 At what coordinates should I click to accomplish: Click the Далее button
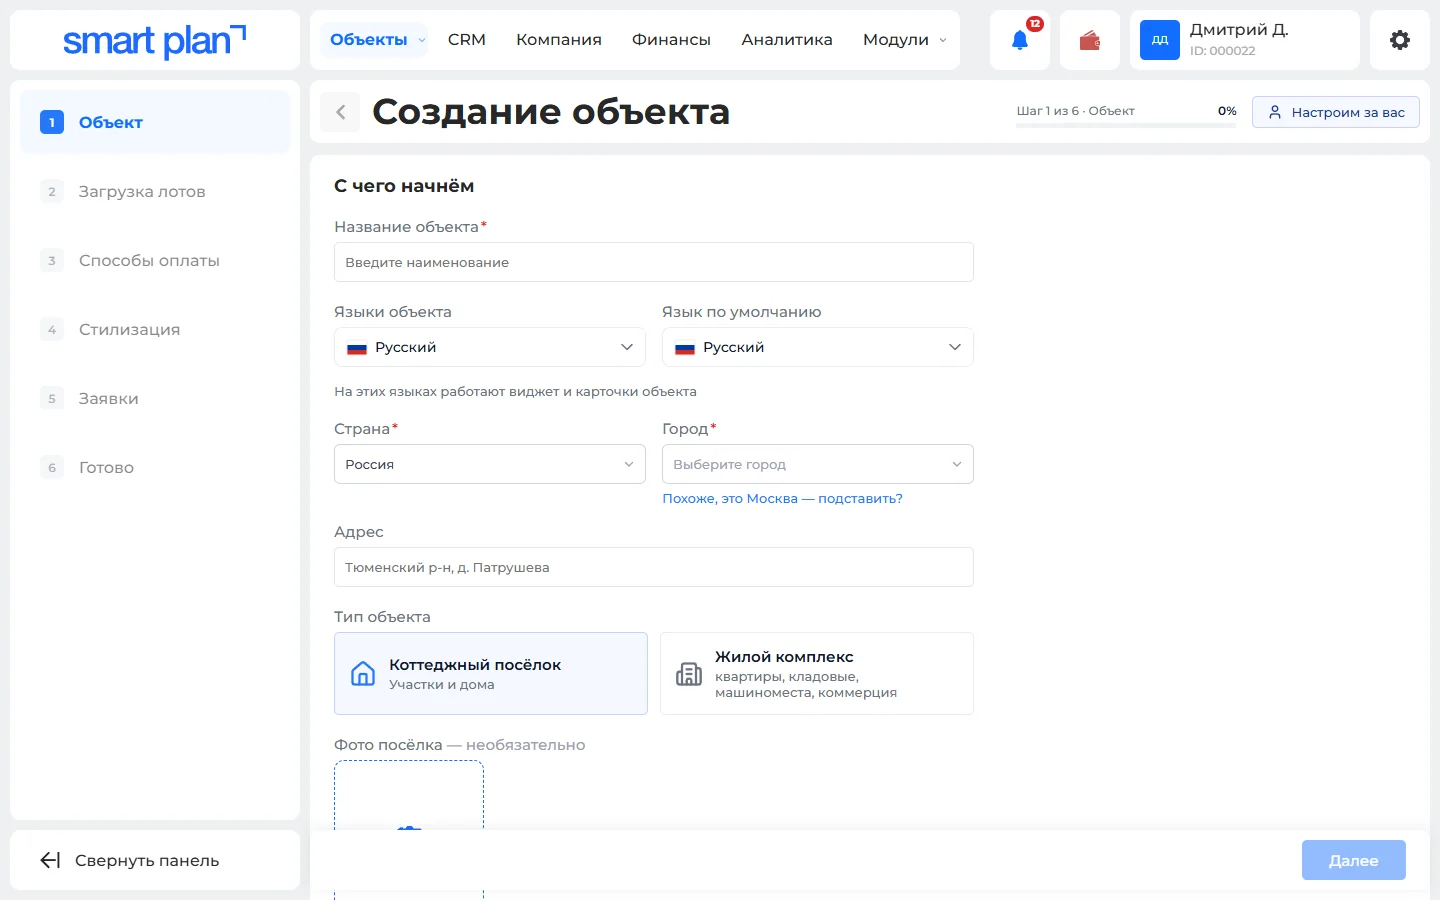coord(1354,860)
